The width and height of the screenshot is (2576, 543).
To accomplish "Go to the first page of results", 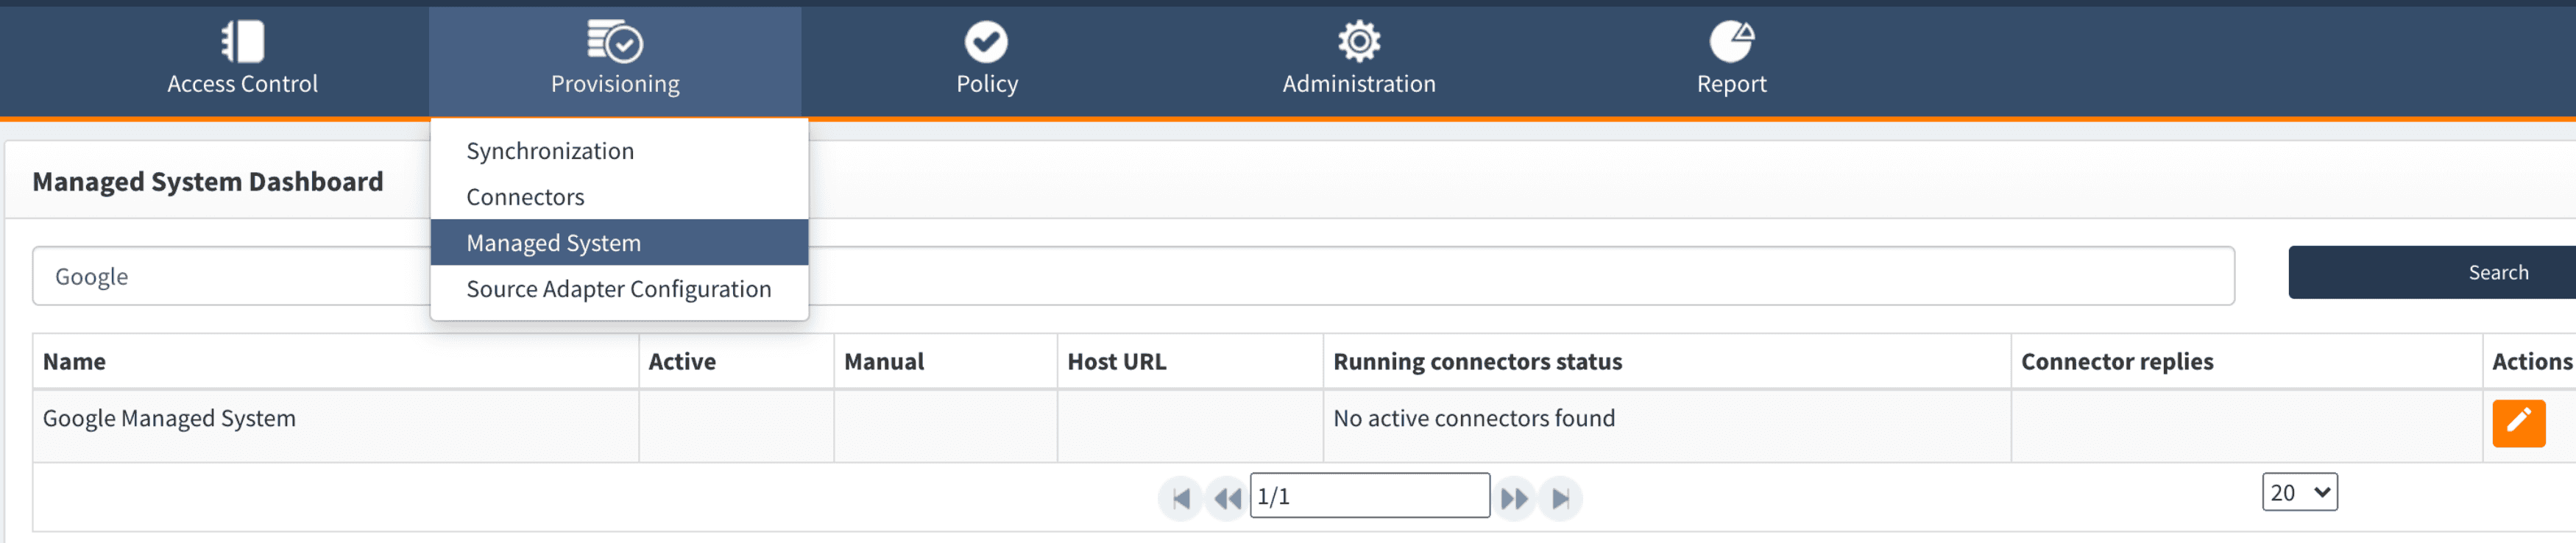I will click(1181, 498).
